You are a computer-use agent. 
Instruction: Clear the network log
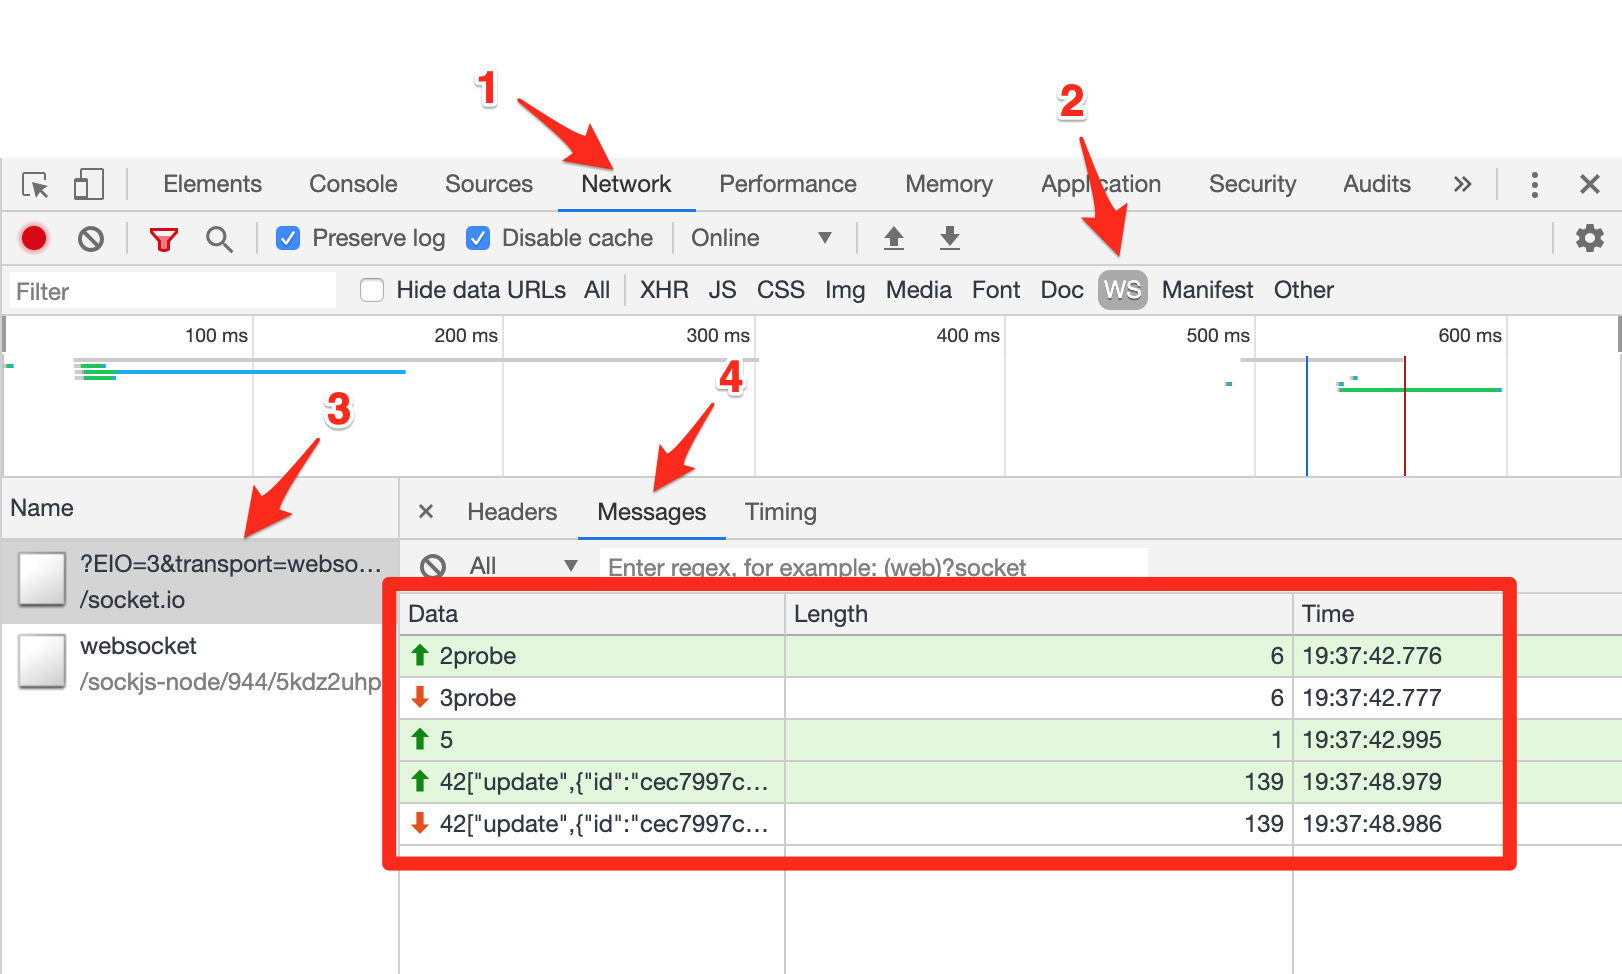(x=91, y=238)
